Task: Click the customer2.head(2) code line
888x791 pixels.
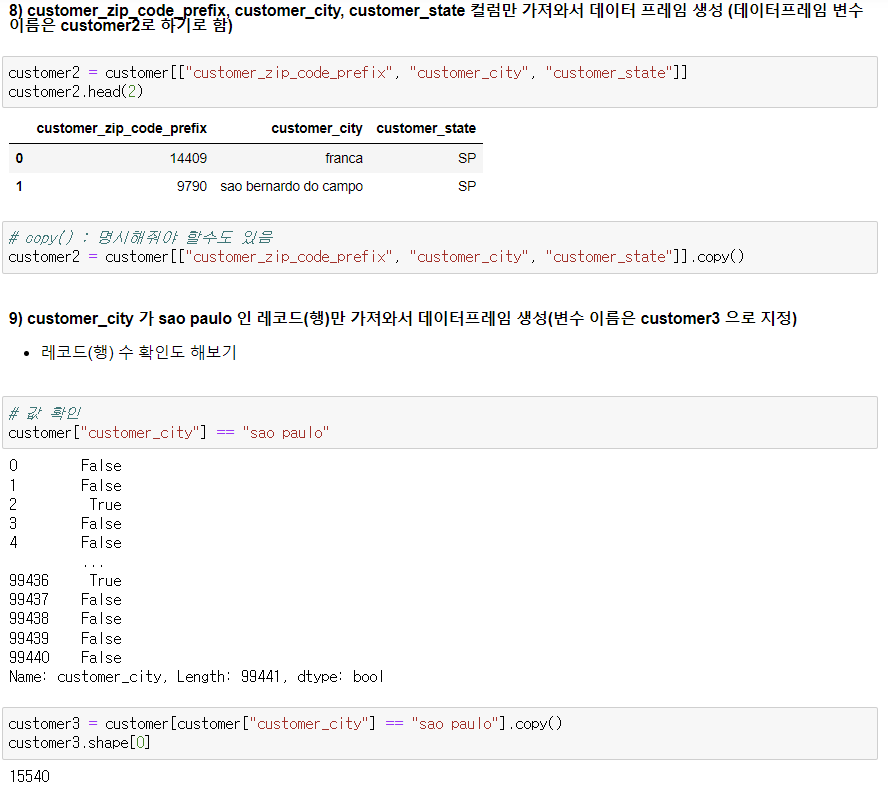Action: pyautogui.click(x=75, y=92)
